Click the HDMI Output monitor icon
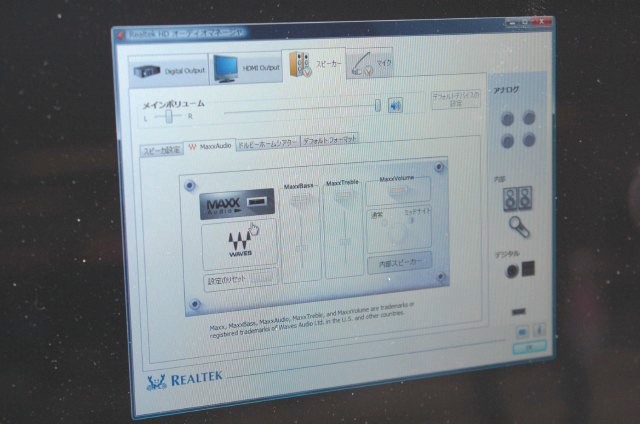This screenshot has height=424, width=640. (226, 69)
